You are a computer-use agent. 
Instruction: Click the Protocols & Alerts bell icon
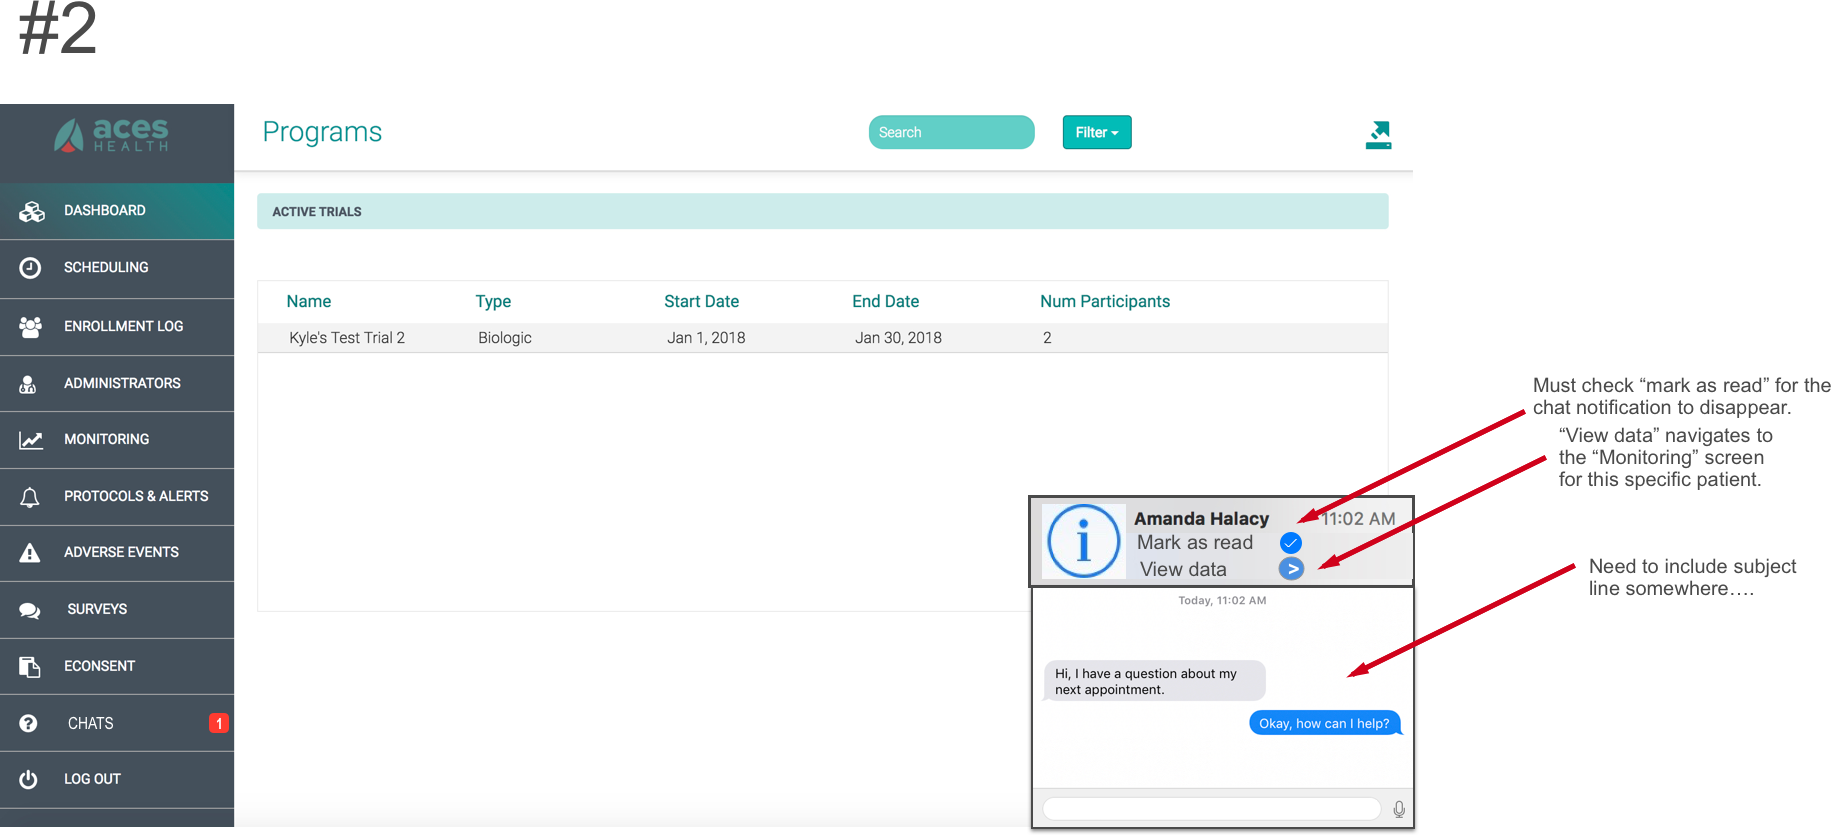(30, 497)
